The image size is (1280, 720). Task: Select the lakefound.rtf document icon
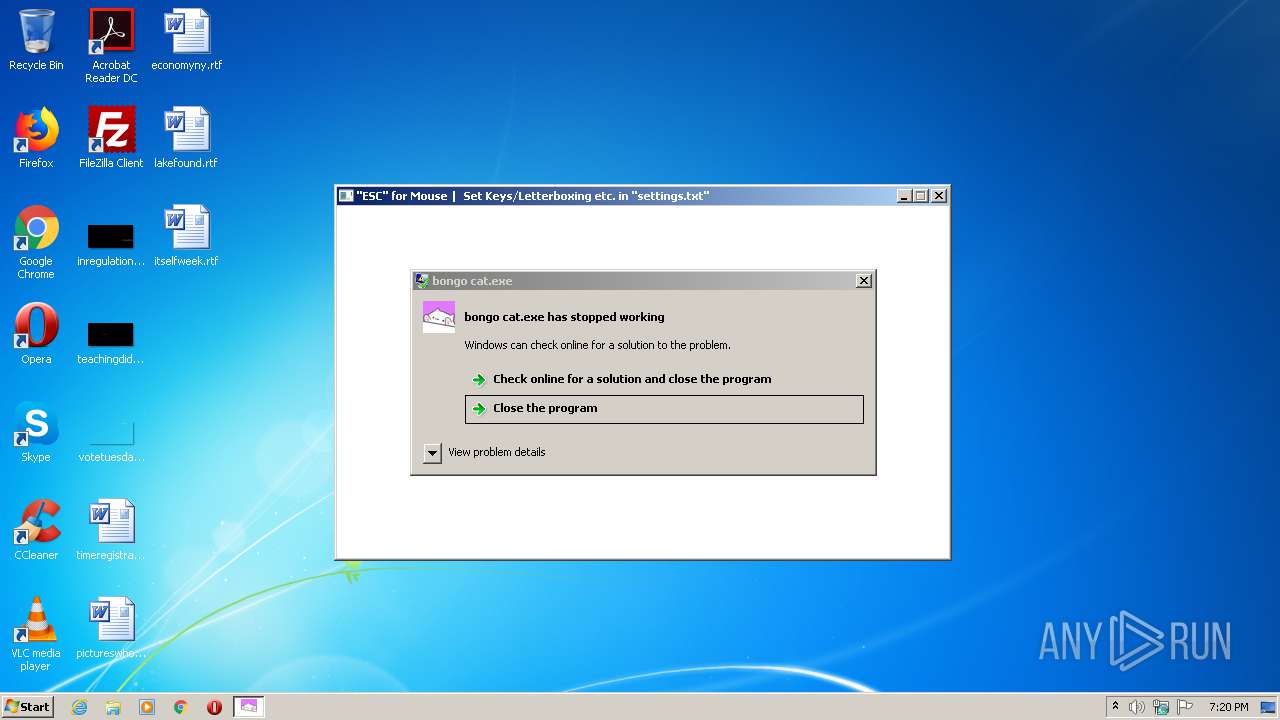186,139
